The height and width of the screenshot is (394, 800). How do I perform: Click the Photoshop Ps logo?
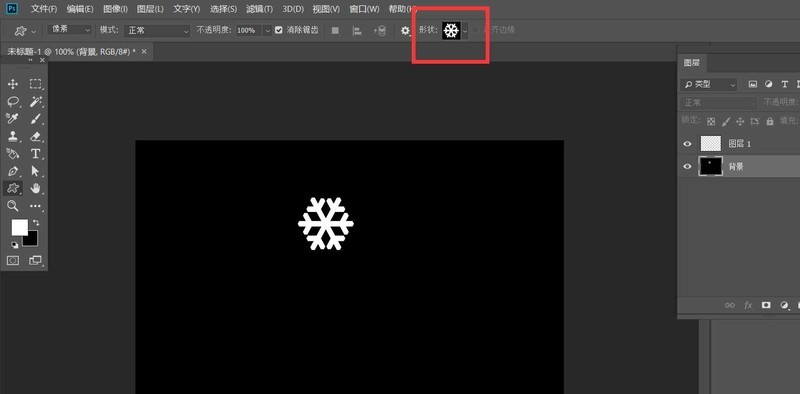(13, 9)
